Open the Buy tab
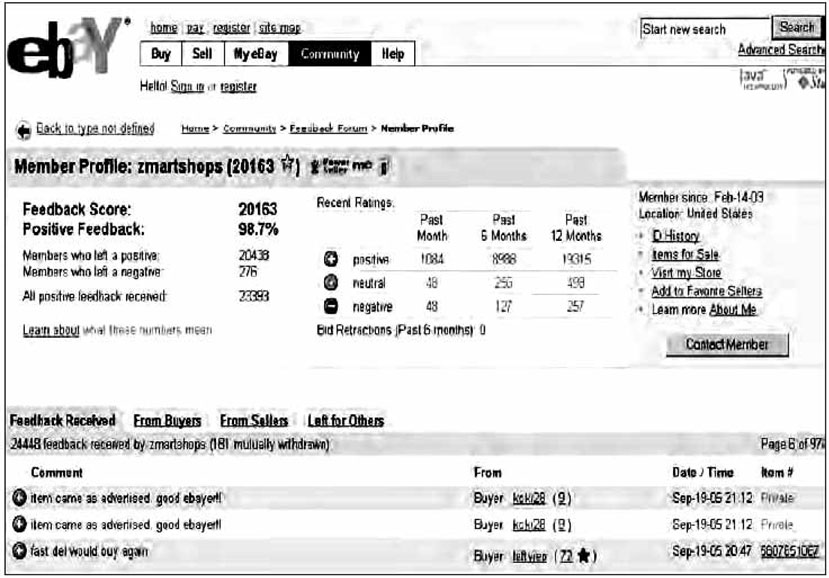 coord(160,55)
